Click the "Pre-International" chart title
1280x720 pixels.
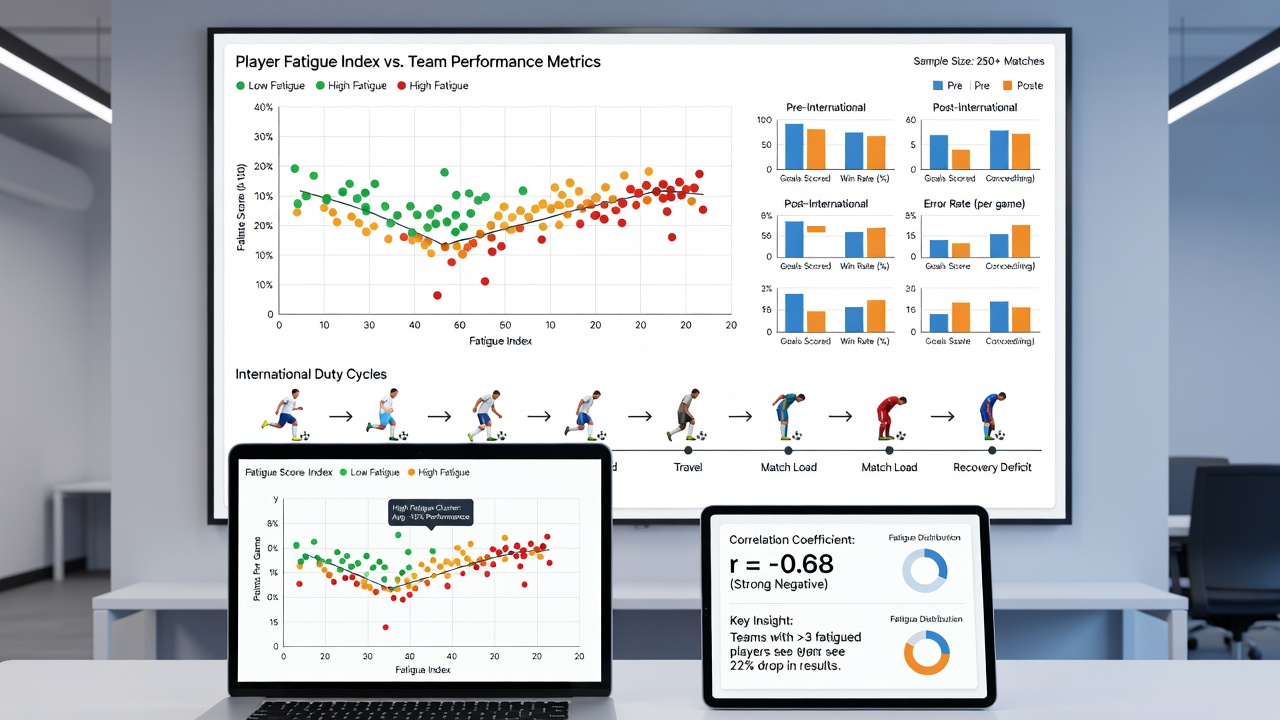[x=826, y=107]
